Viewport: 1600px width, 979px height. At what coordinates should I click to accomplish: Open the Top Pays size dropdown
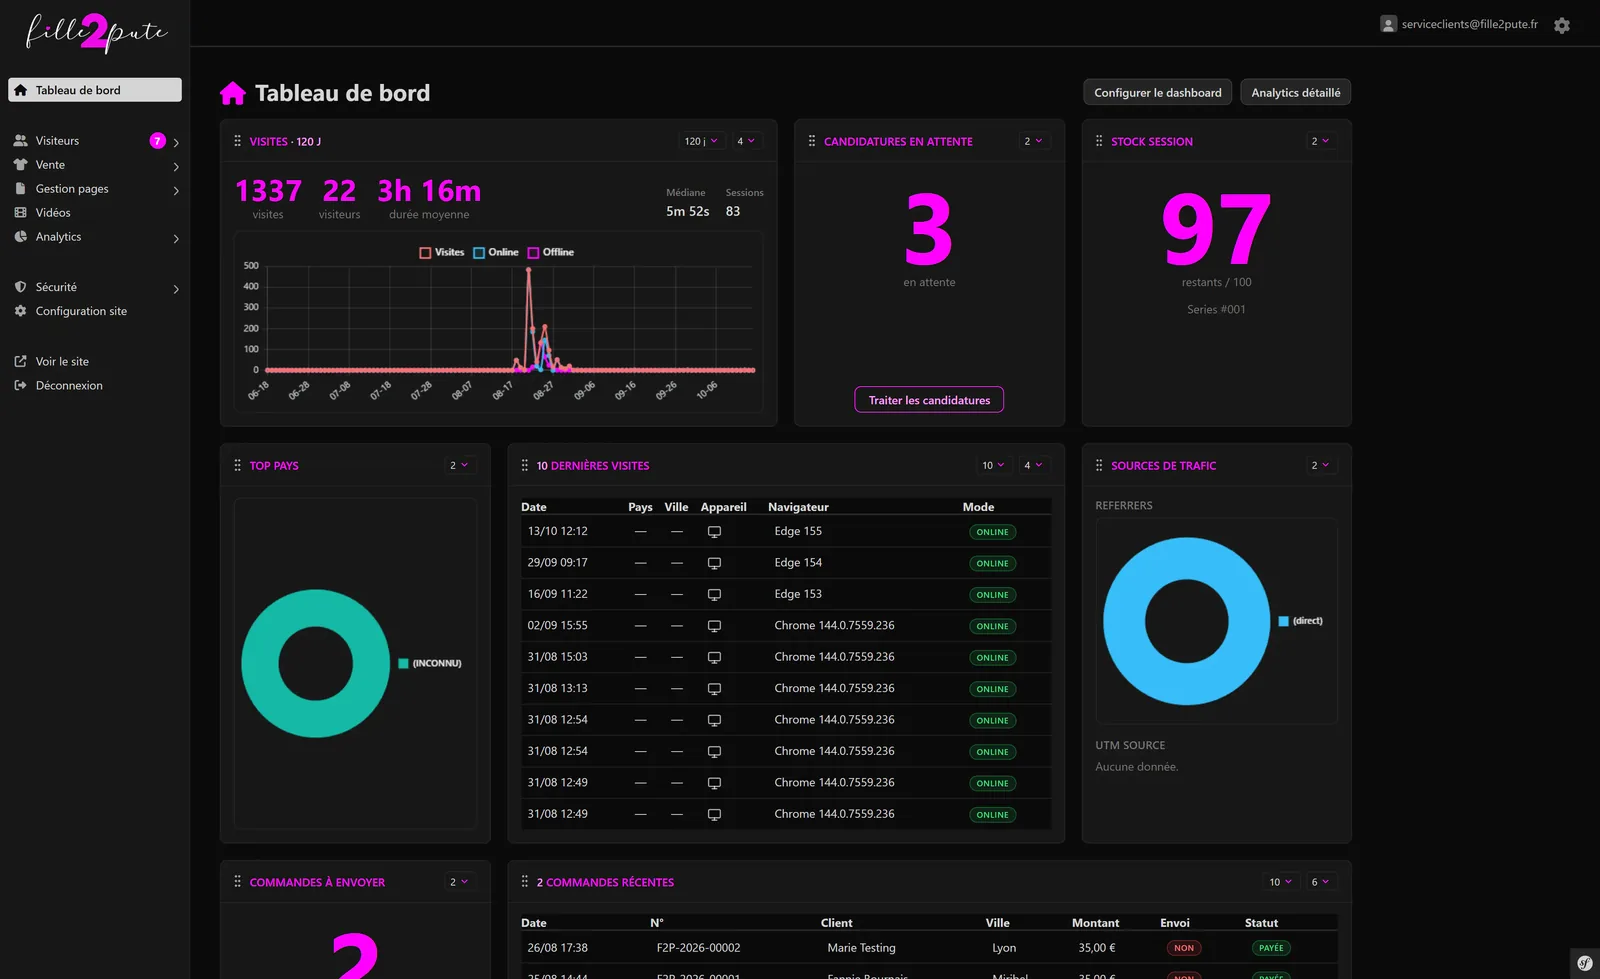click(x=459, y=465)
